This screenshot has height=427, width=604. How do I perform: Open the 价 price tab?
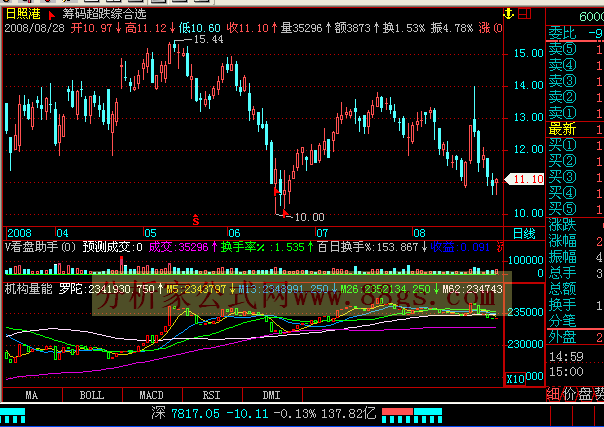coord(569,394)
